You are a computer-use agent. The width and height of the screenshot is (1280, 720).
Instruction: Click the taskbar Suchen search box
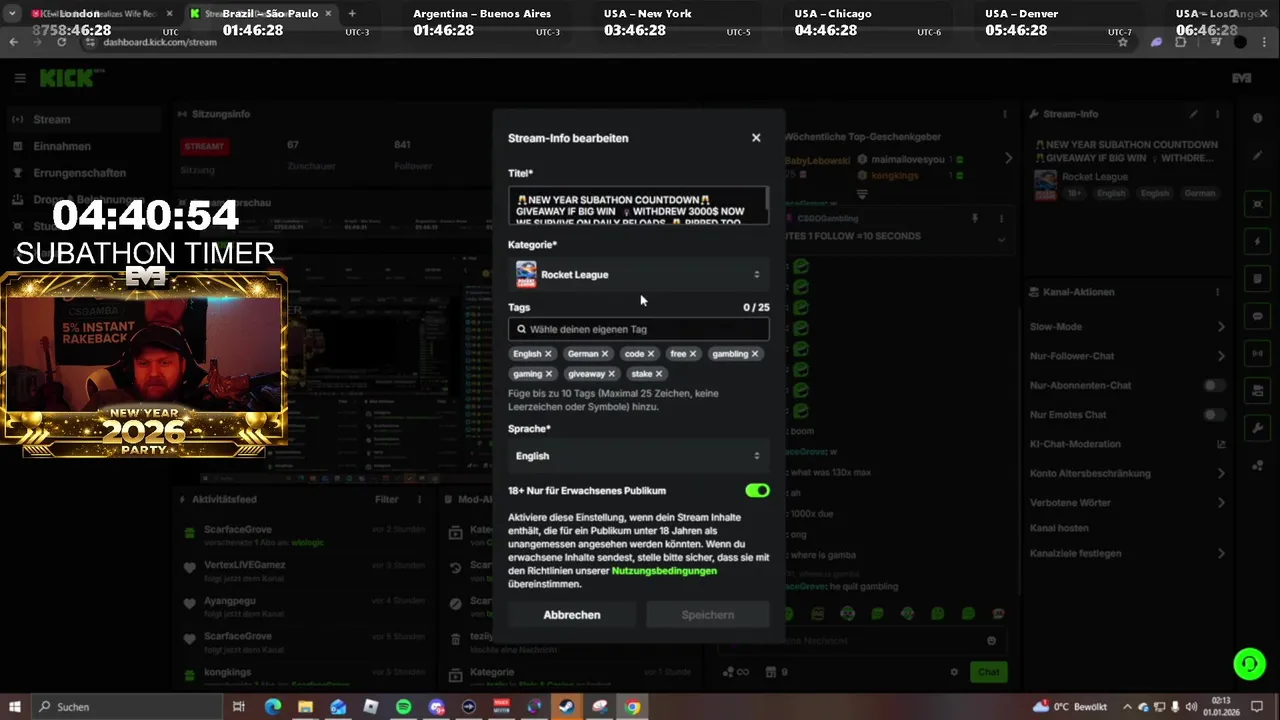tap(128, 707)
